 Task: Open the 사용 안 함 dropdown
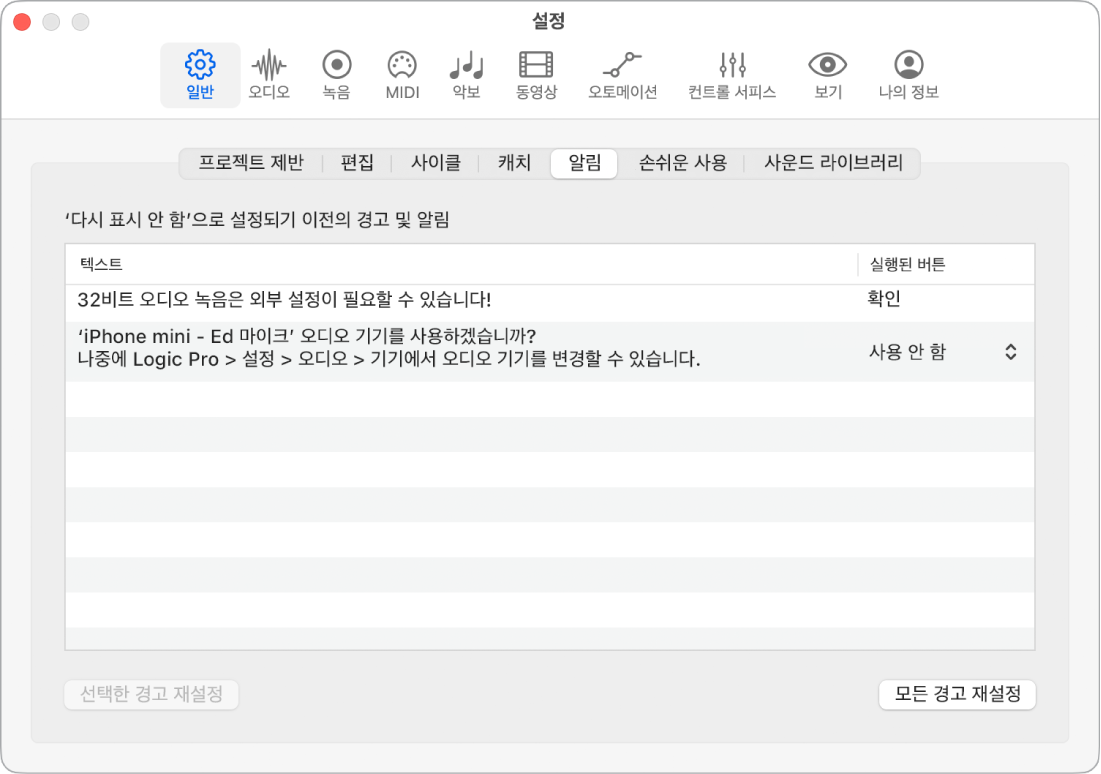(x=943, y=352)
